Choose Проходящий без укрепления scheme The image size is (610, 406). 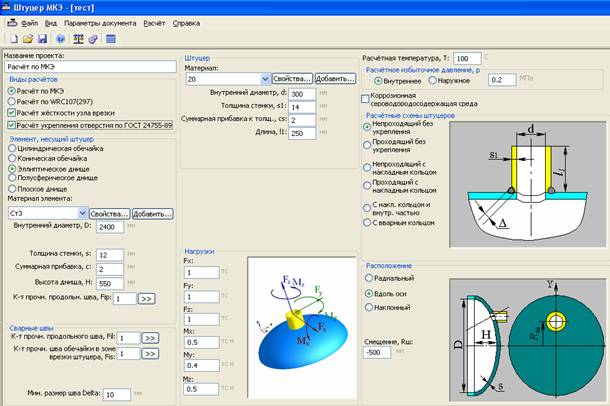(x=367, y=145)
